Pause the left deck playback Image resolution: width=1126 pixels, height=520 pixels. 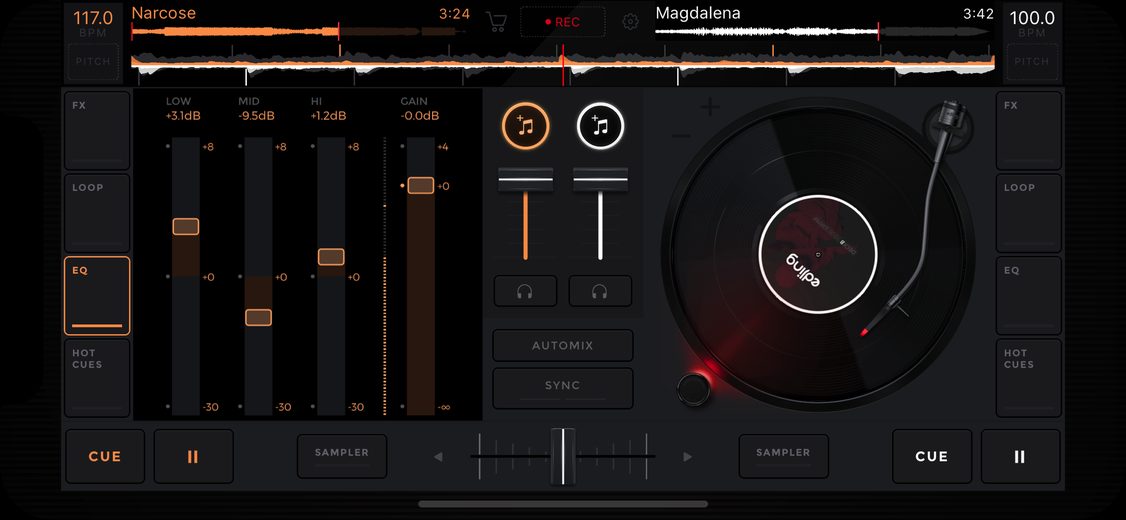(193, 456)
